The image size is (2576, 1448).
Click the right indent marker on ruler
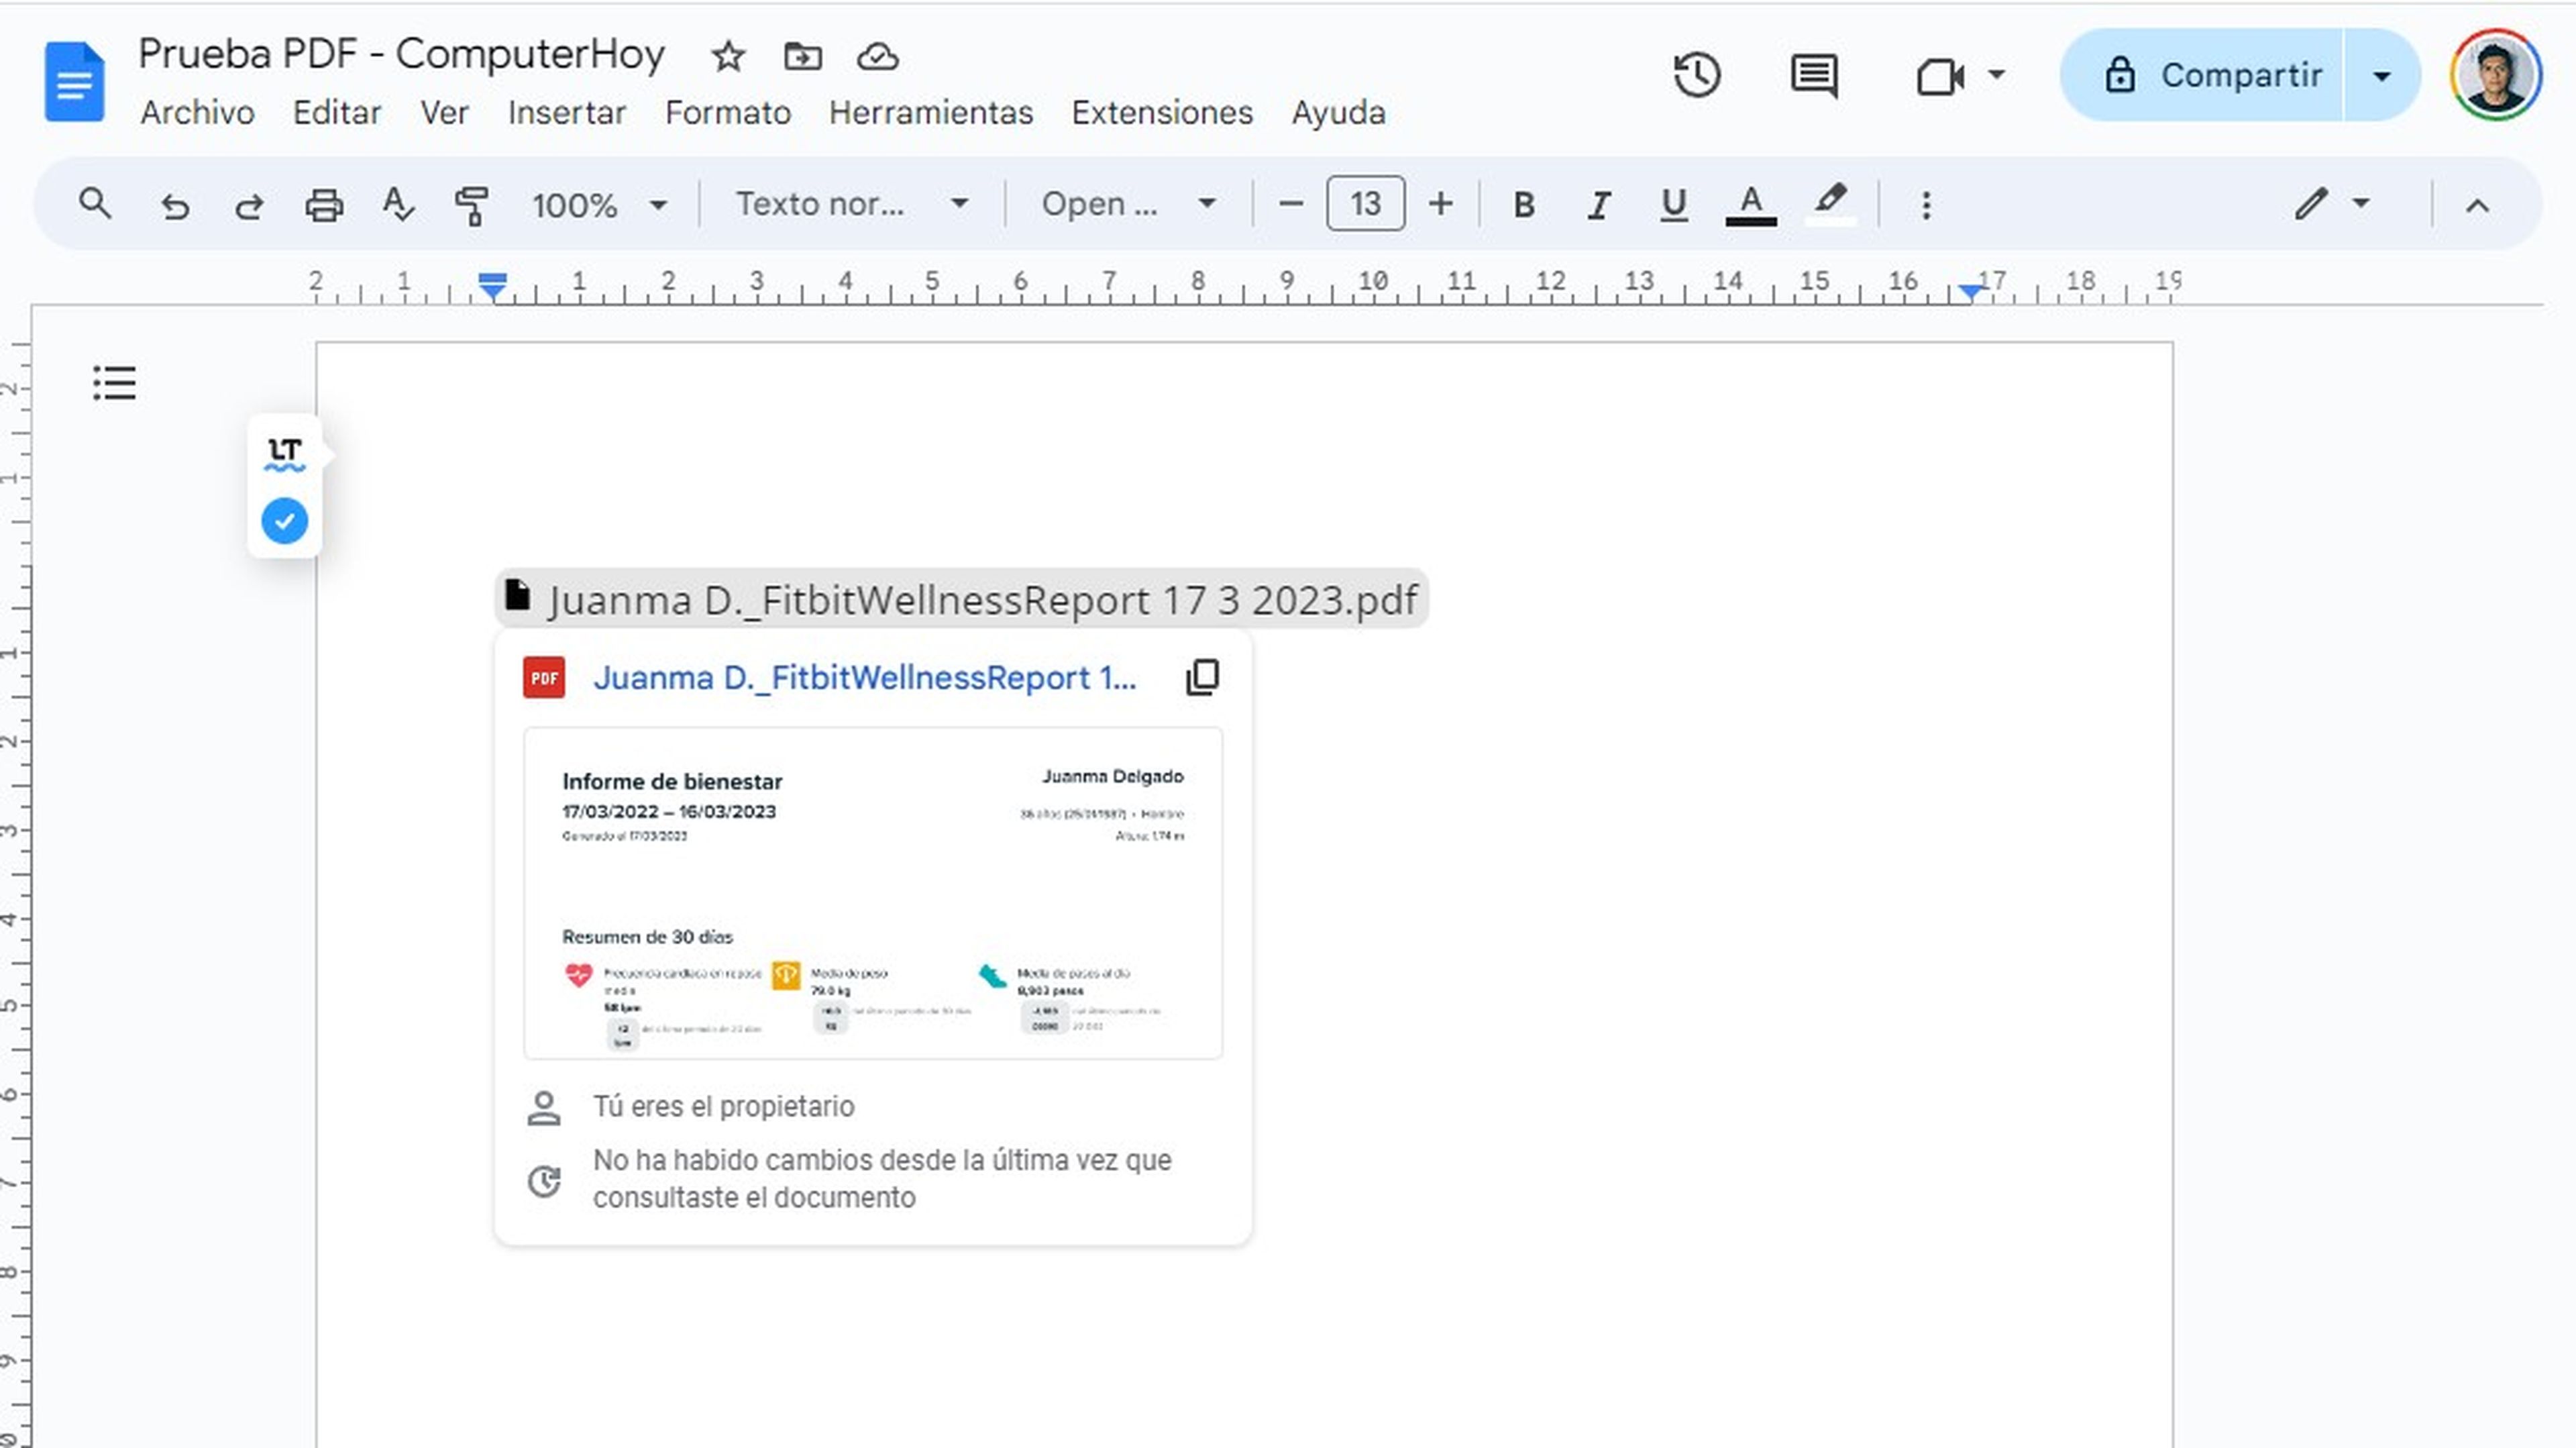(x=1970, y=291)
